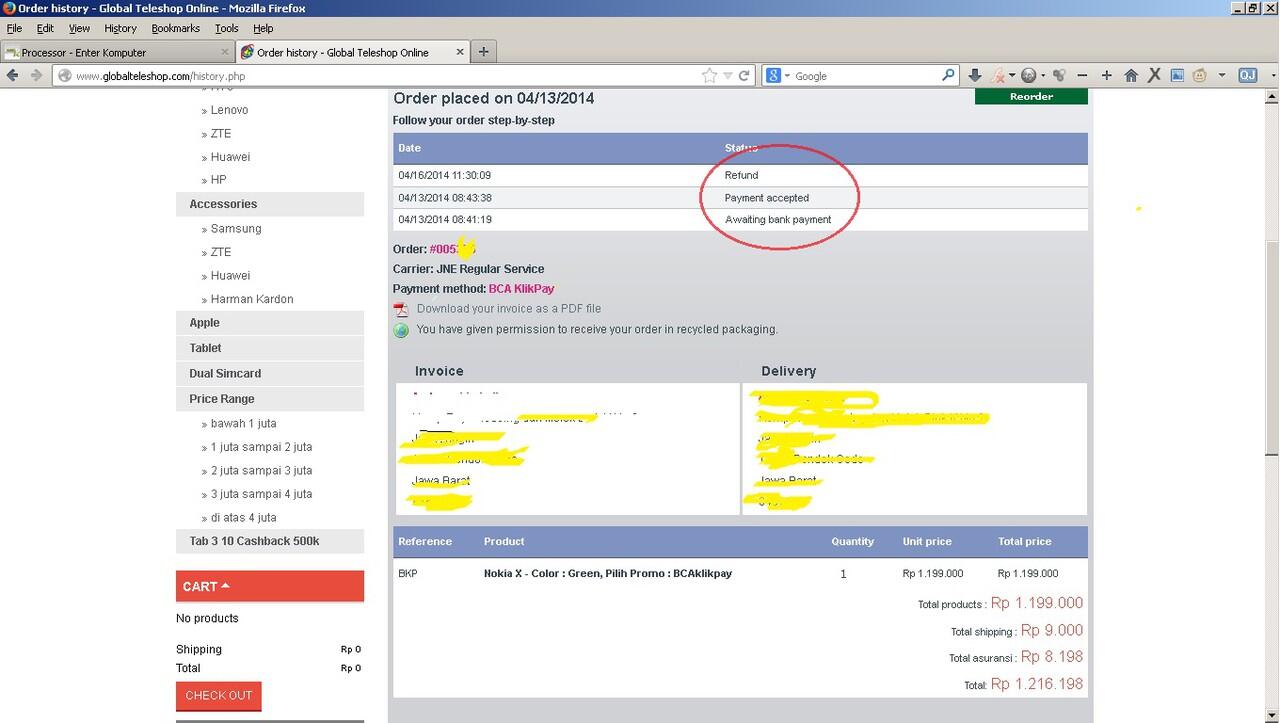Open the Apple category

pos(270,323)
